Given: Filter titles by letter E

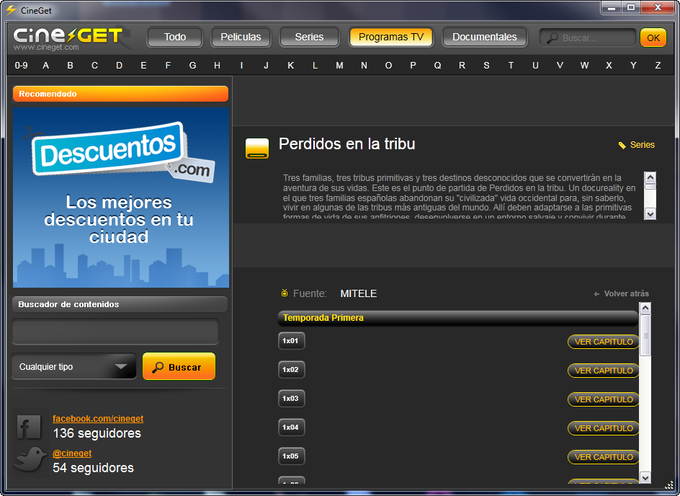Looking at the screenshot, I should pos(144,65).
